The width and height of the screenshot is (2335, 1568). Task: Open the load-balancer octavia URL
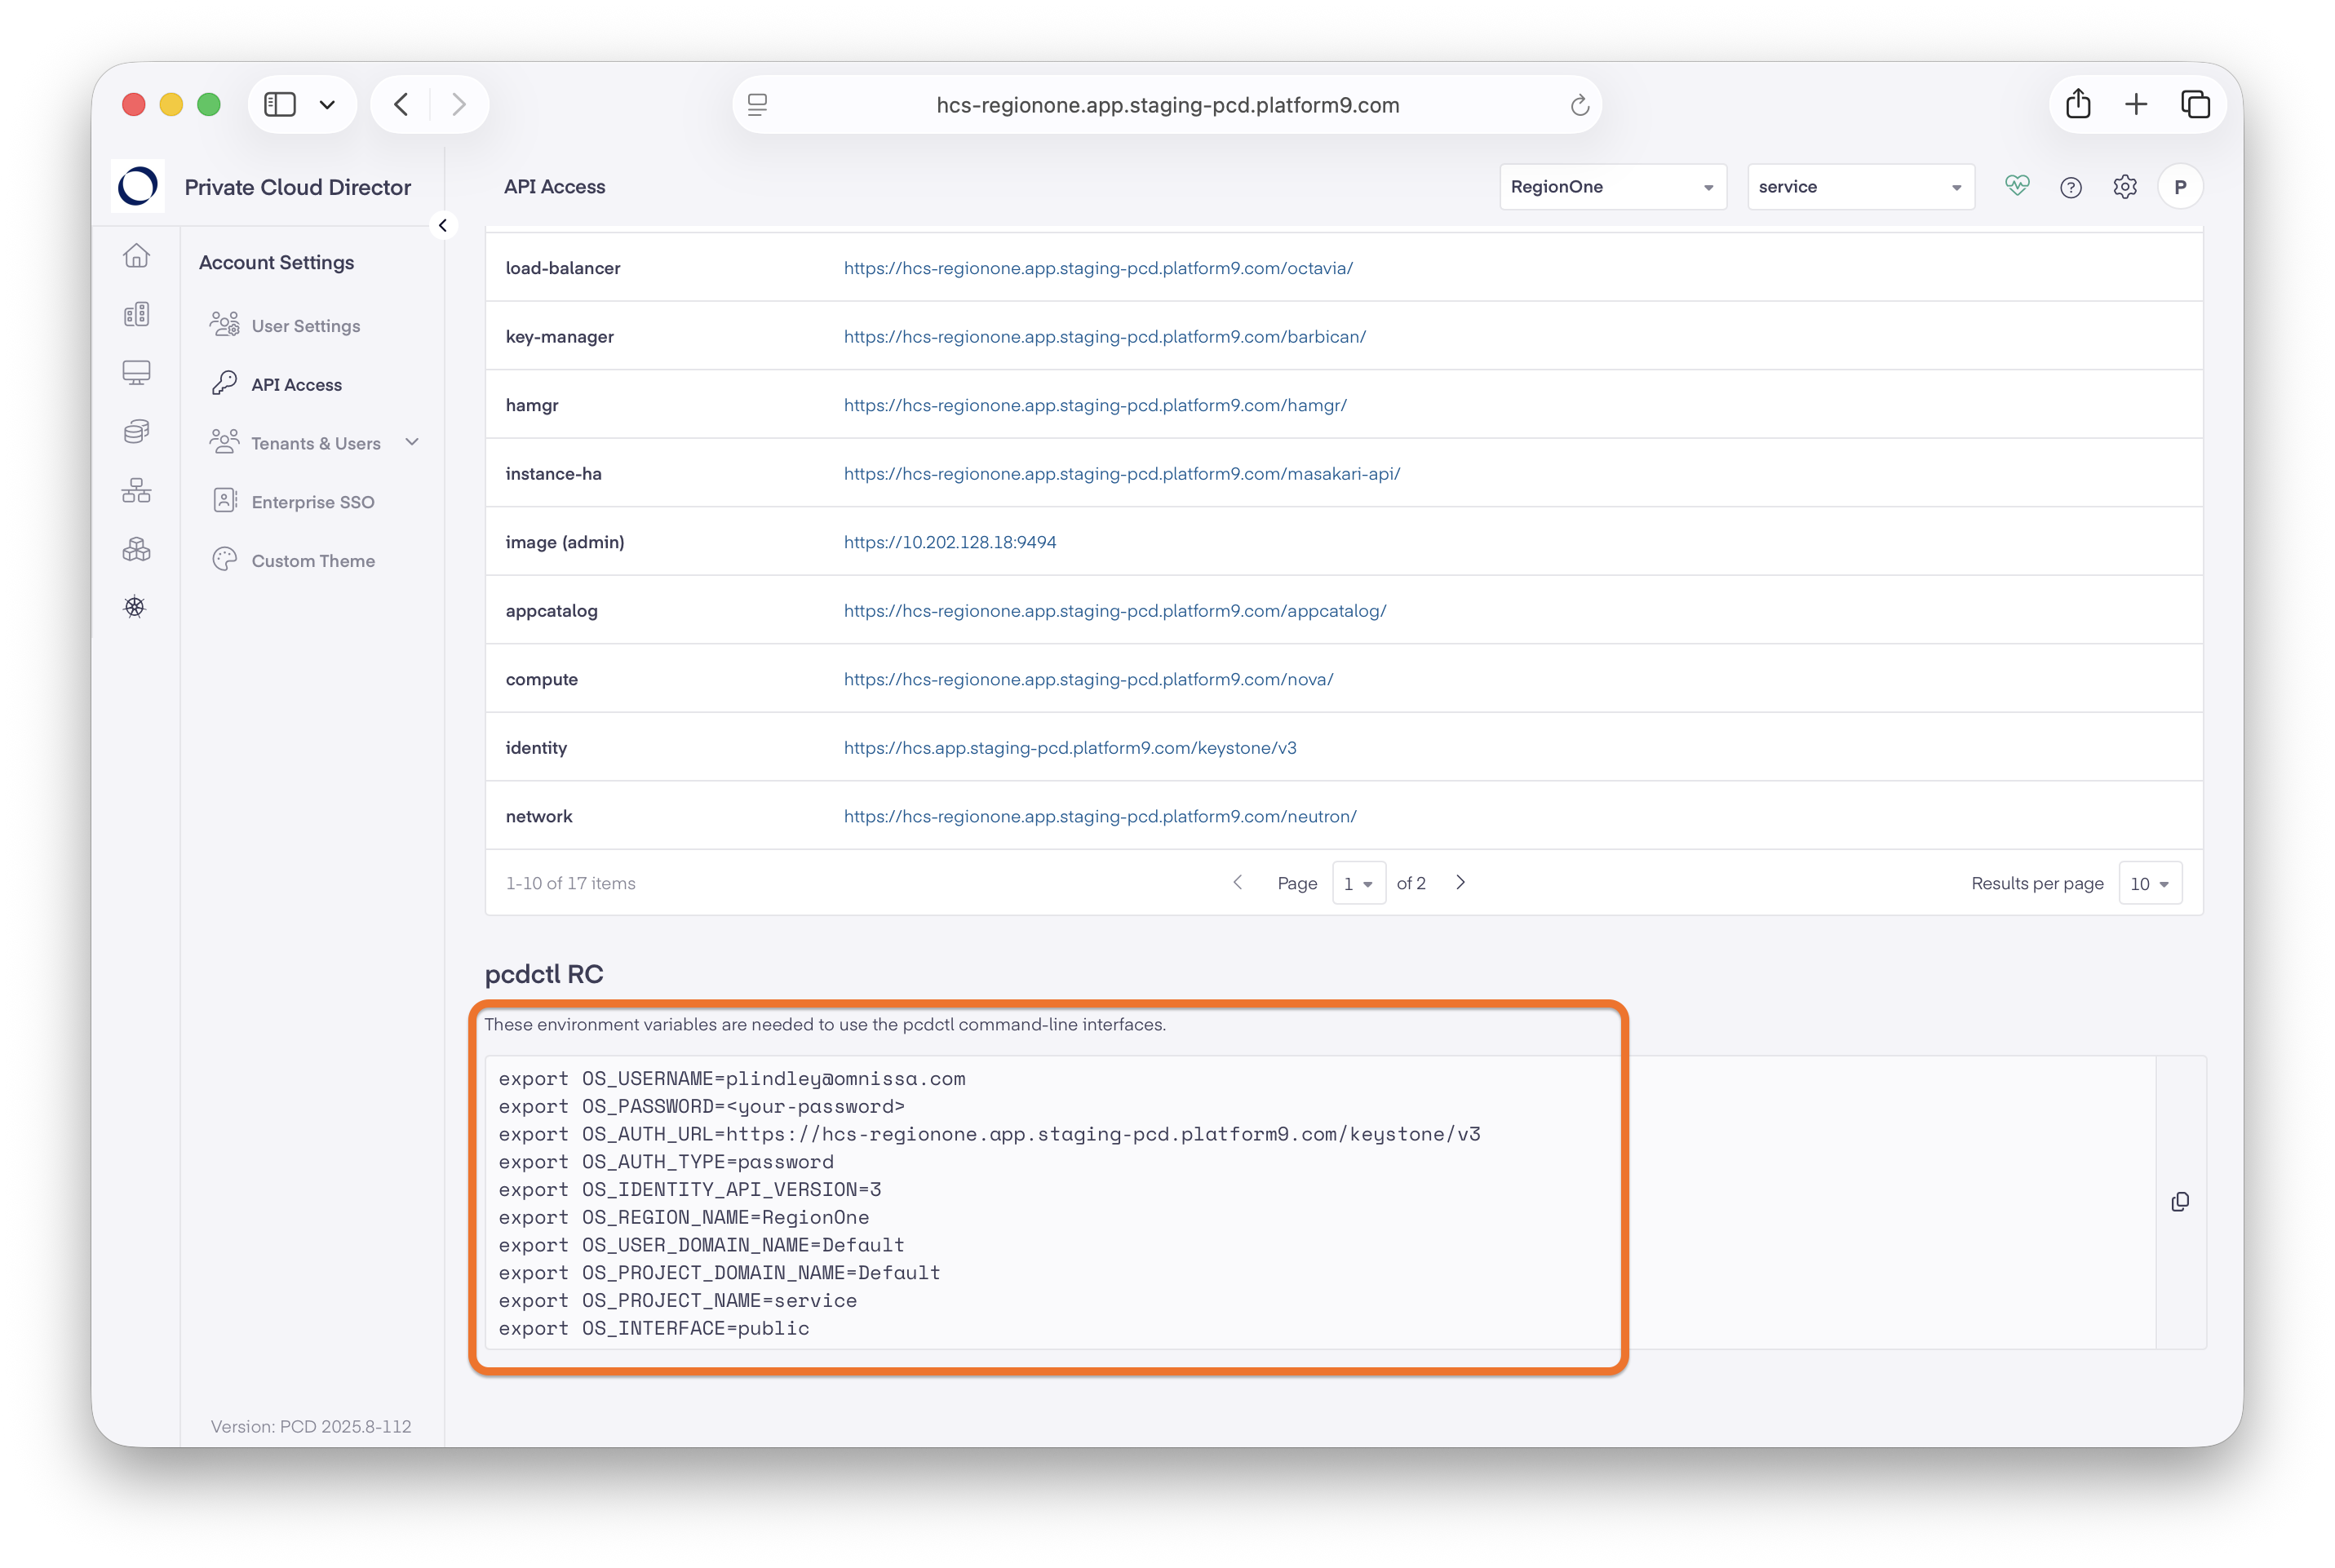click(1098, 268)
